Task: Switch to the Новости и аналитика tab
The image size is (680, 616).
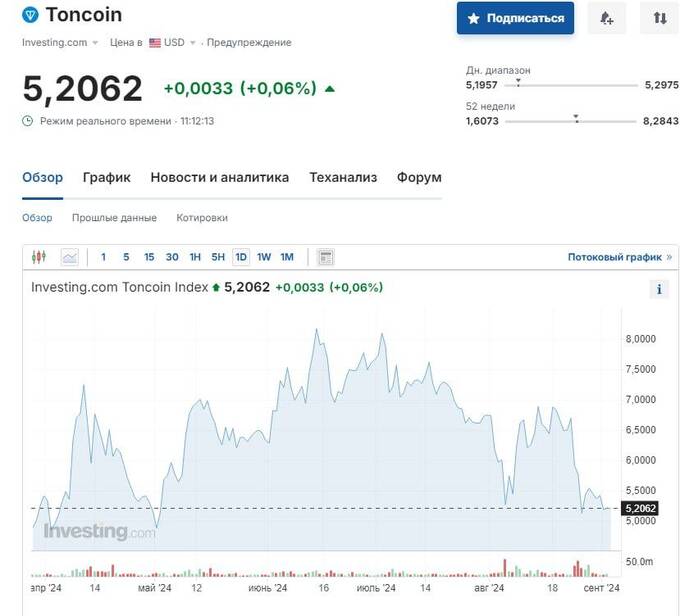Action: tap(219, 177)
